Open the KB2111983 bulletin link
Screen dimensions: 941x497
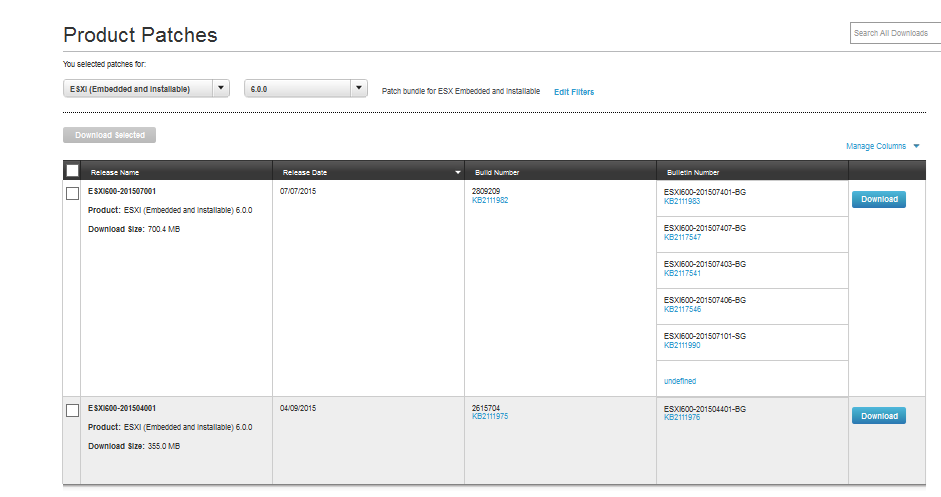click(682, 202)
